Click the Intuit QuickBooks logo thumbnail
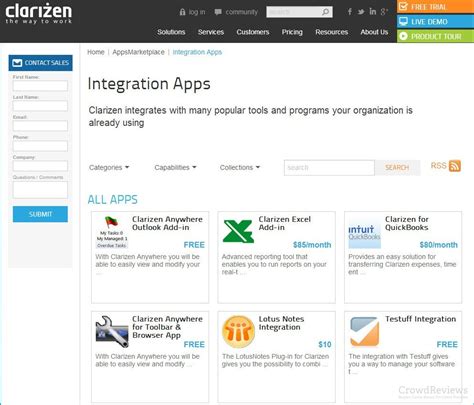Viewport: 474px width, 405px height. tap(364, 233)
